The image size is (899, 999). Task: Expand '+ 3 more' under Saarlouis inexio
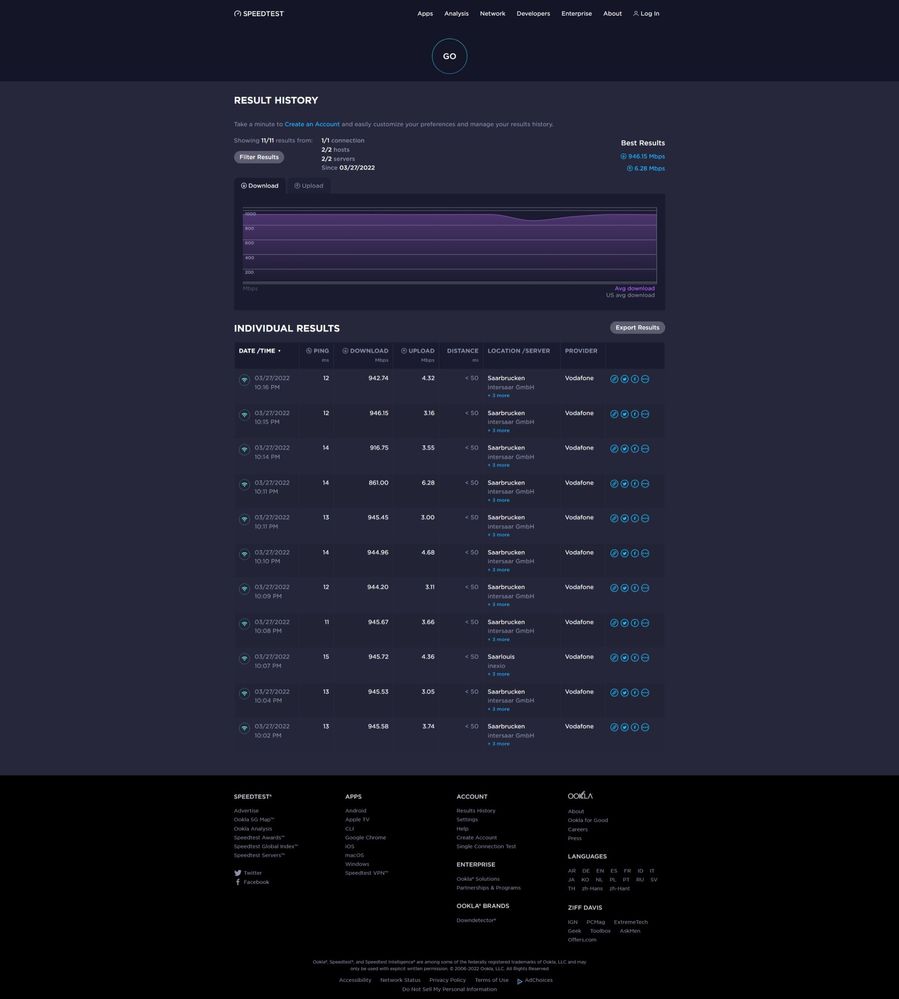point(498,674)
